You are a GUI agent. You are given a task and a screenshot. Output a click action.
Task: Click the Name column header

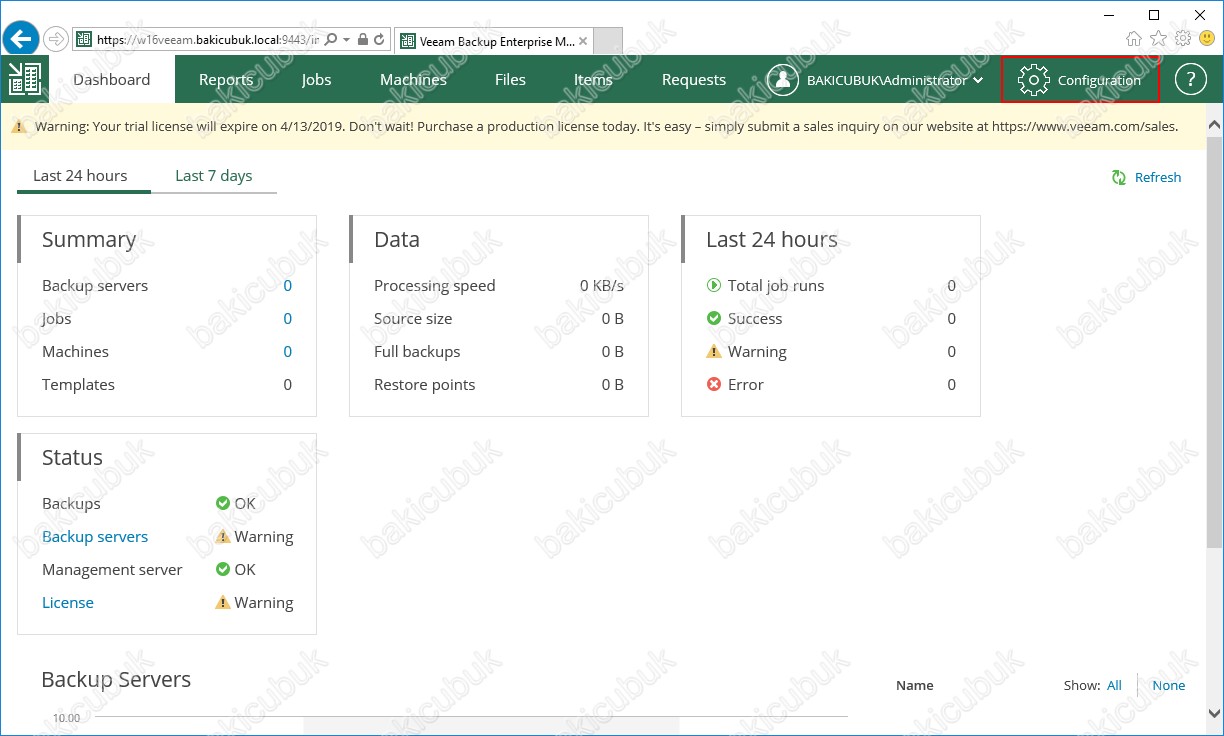click(915, 685)
